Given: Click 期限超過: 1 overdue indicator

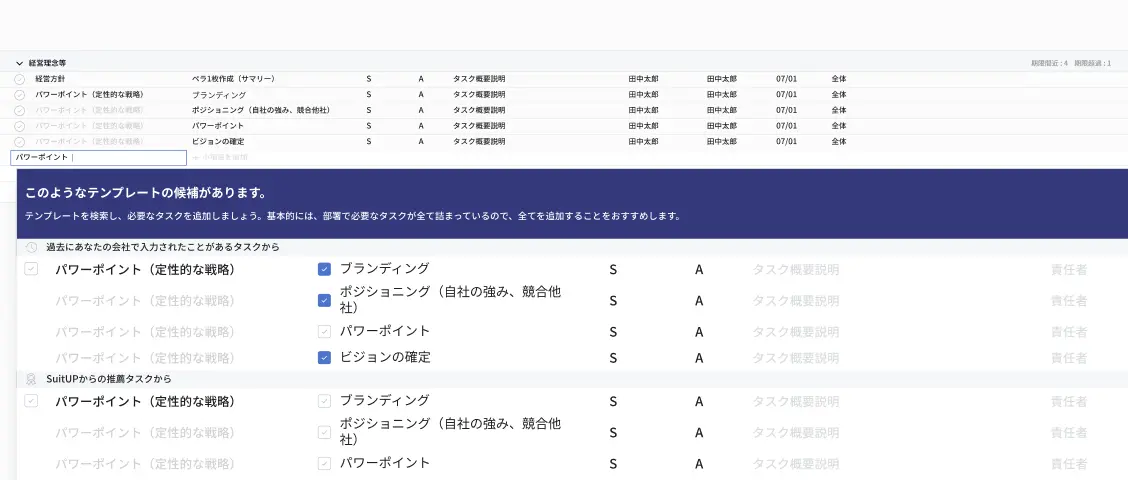Looking at the screenshot, I should (x=1092, y=63).
